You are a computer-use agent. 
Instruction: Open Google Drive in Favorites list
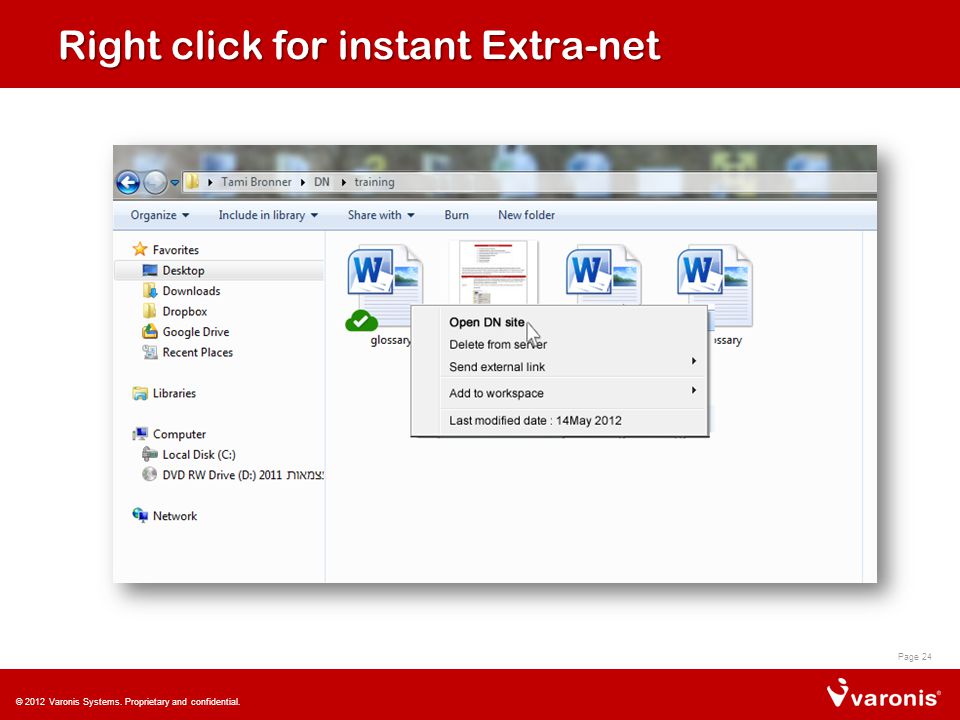[196, 332]
